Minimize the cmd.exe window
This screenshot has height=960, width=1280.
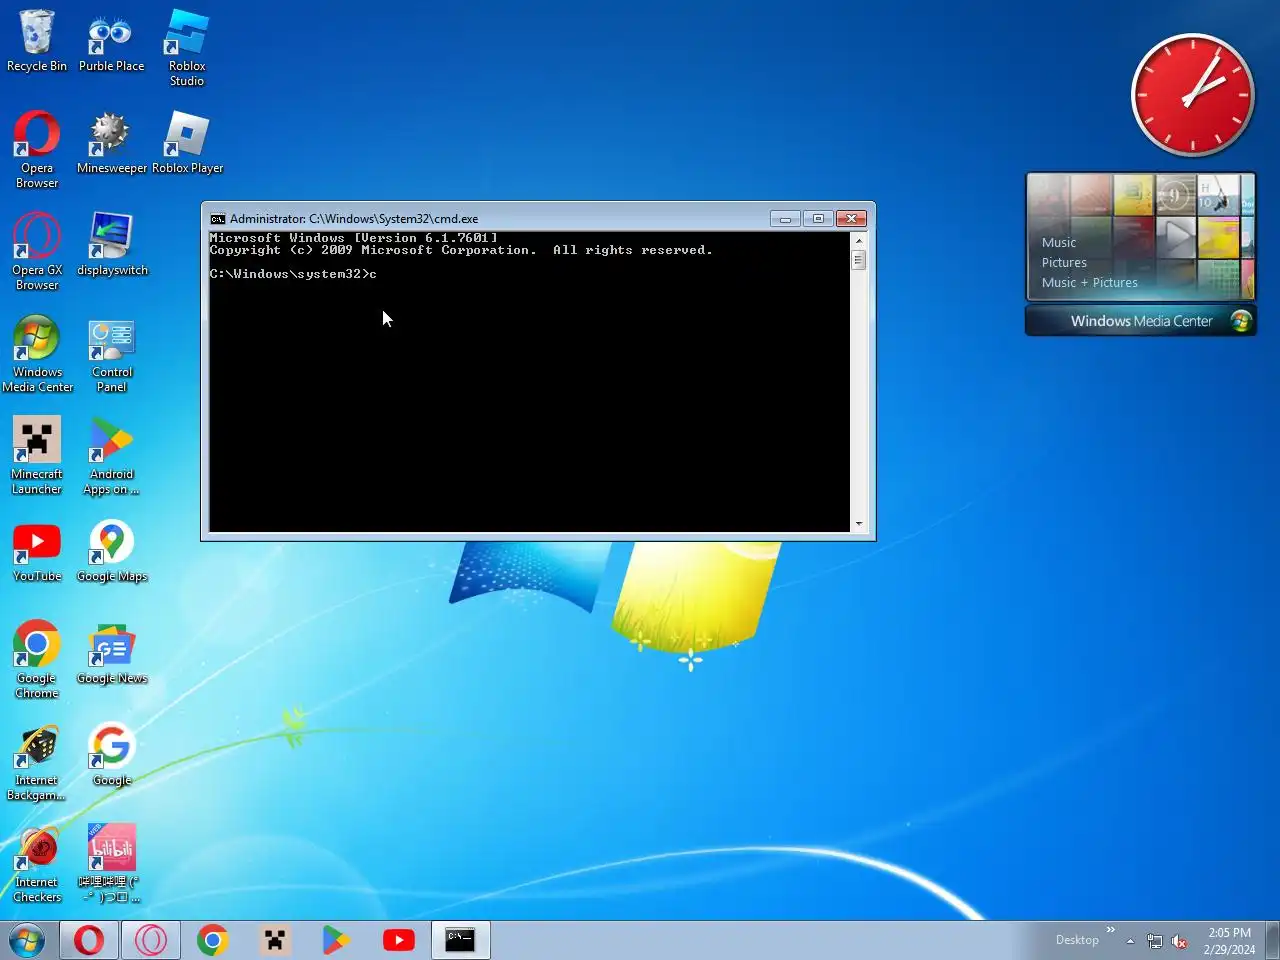click(785, 219)
